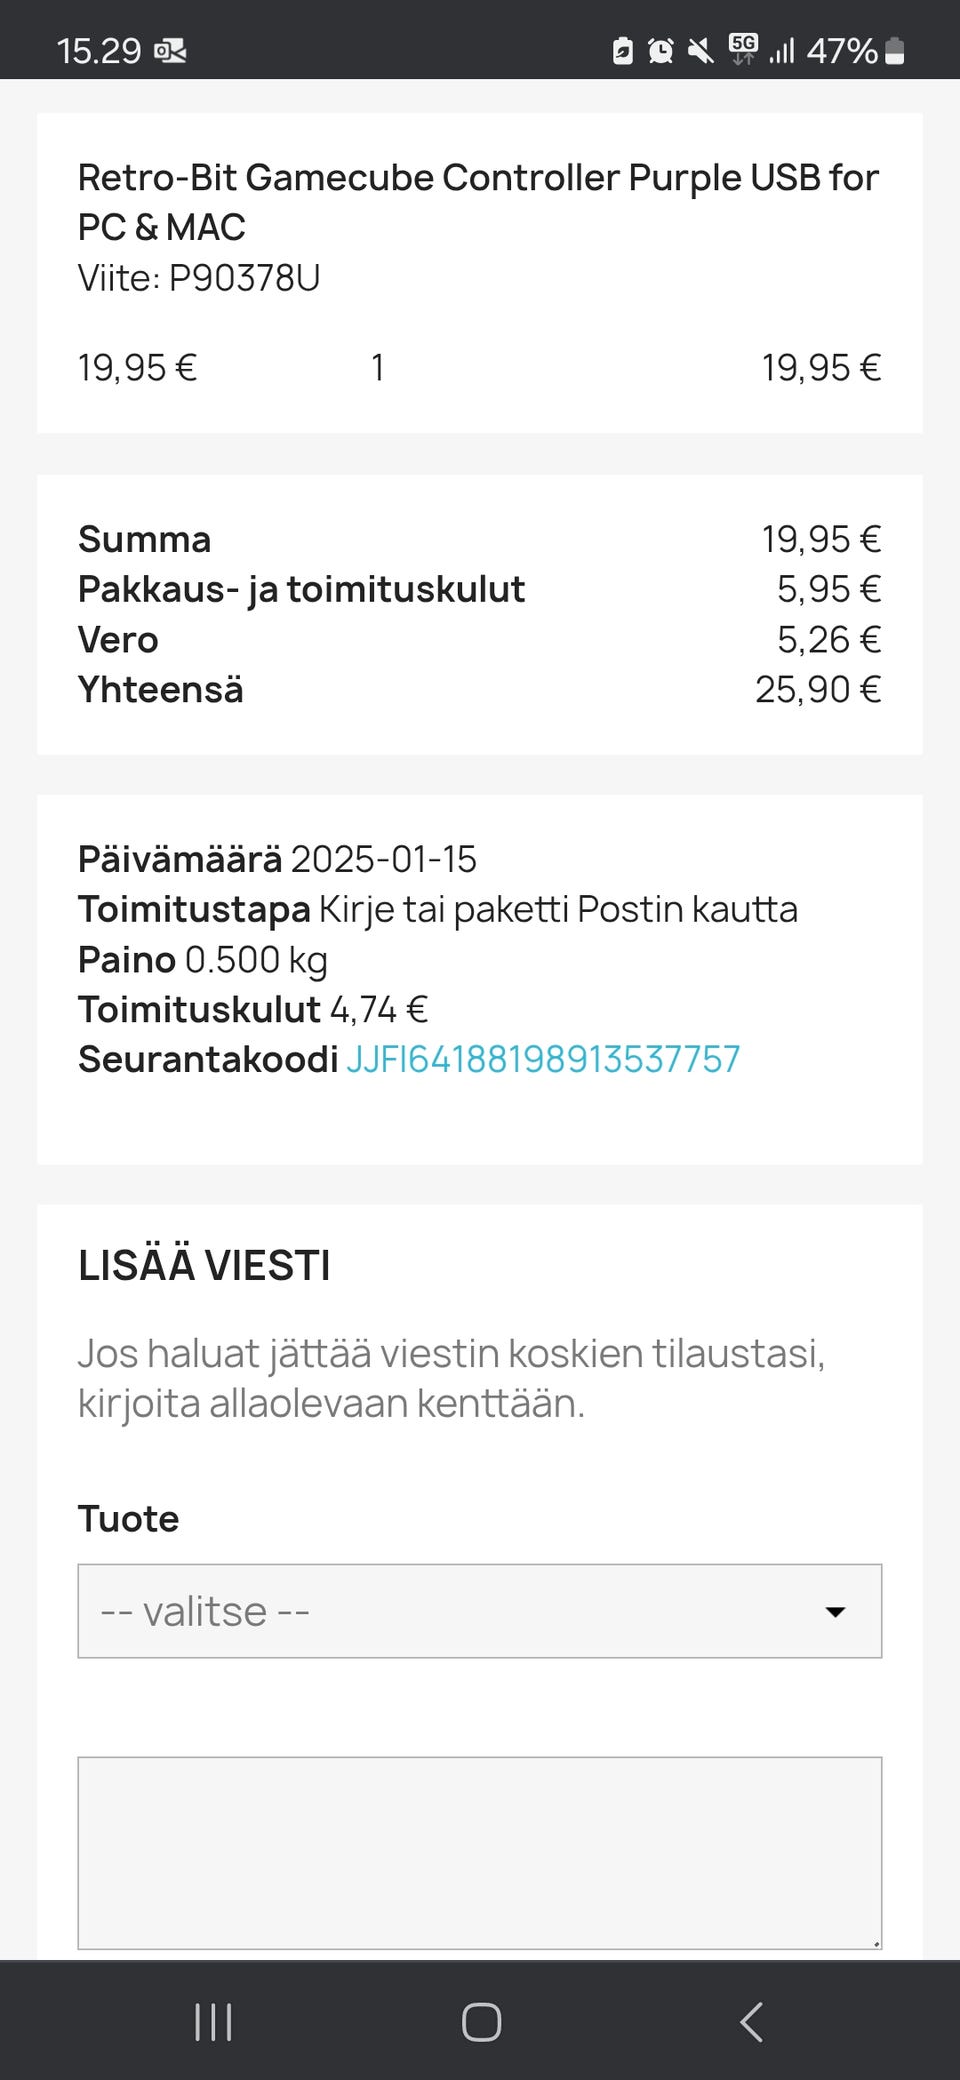Click the arrow on the Tuote selector
Viewport: 960px width, 2080px height.
point(835,1611)
